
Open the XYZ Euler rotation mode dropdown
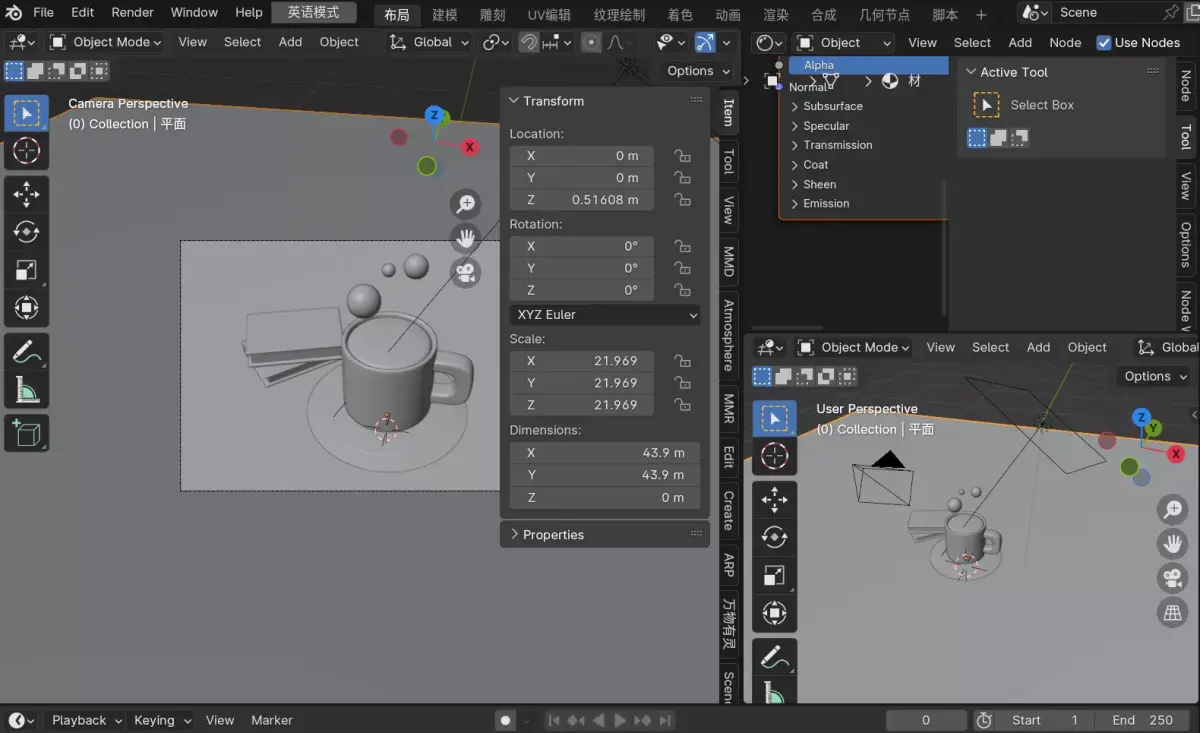click(x=605, y=314)
